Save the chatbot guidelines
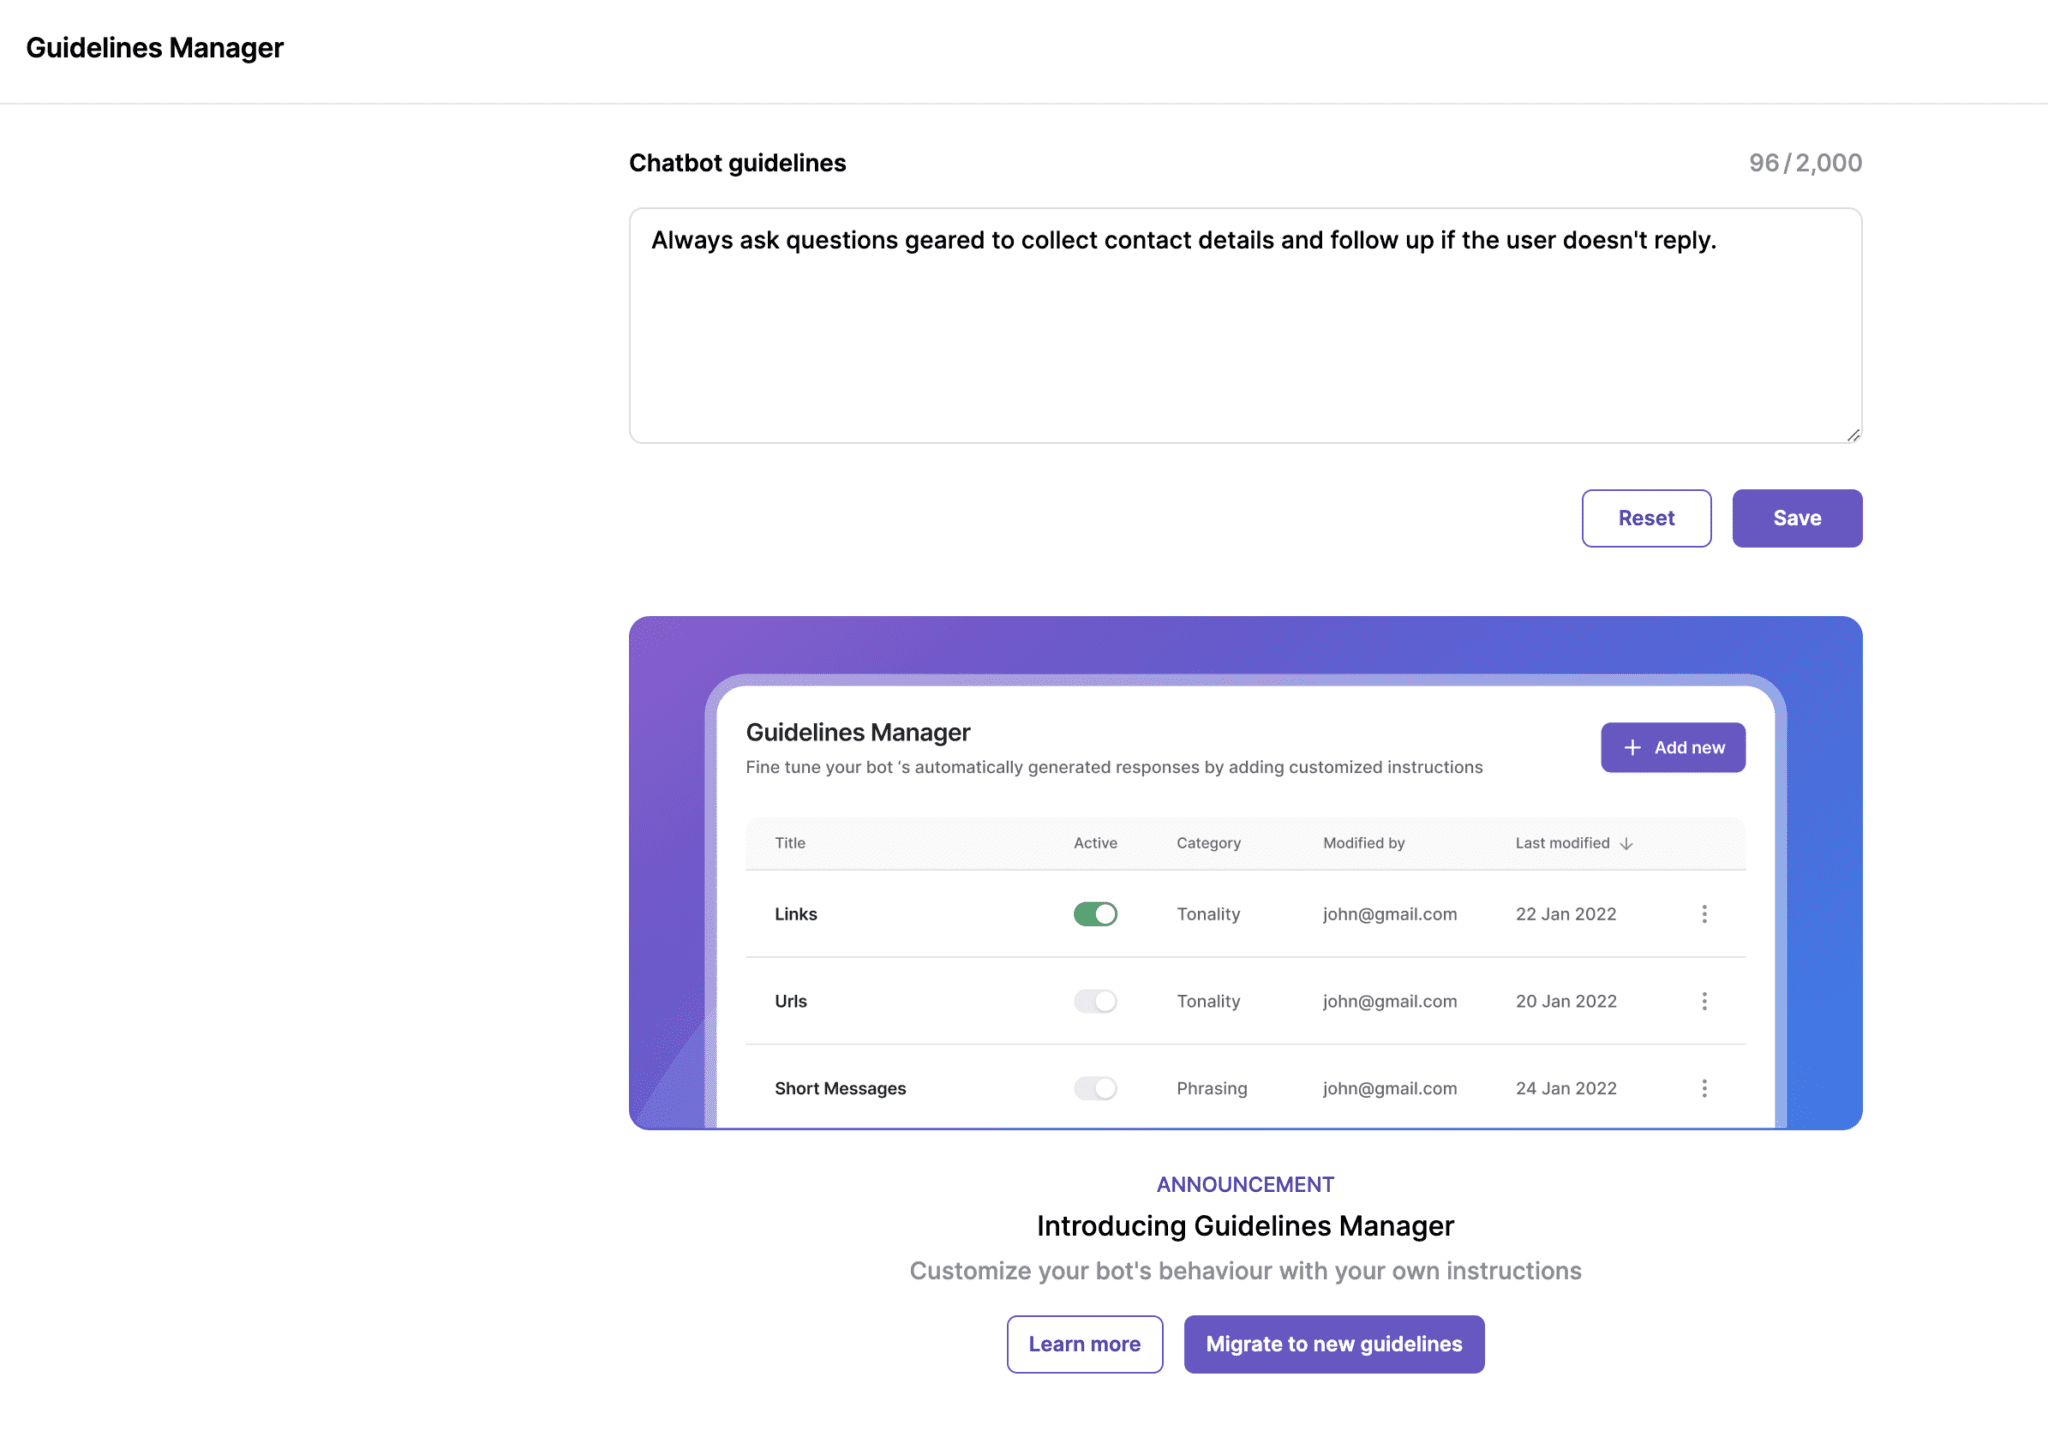2048x1431 pixels. coord(1796,518)
